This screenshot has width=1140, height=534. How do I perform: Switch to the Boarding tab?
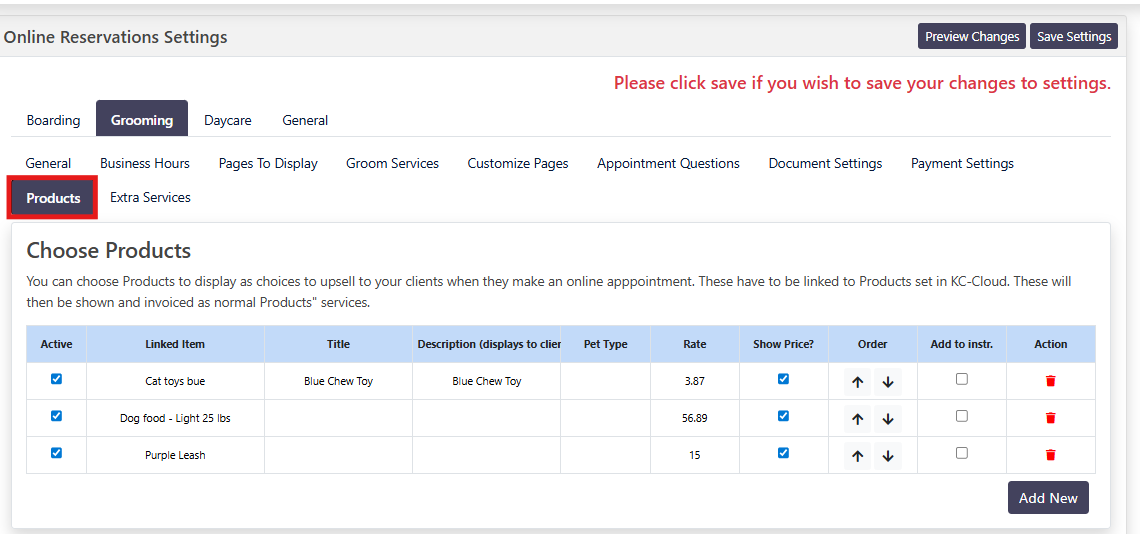tap(53, 120)
